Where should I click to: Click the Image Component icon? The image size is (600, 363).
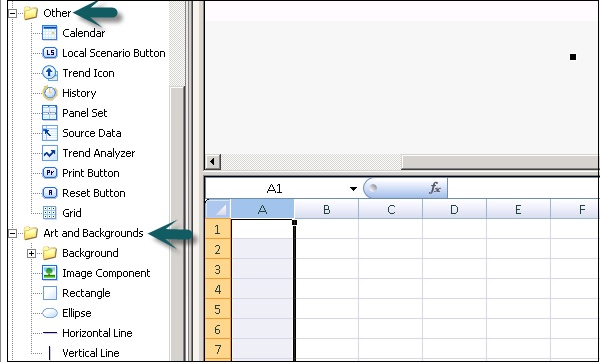click(50, 273)
